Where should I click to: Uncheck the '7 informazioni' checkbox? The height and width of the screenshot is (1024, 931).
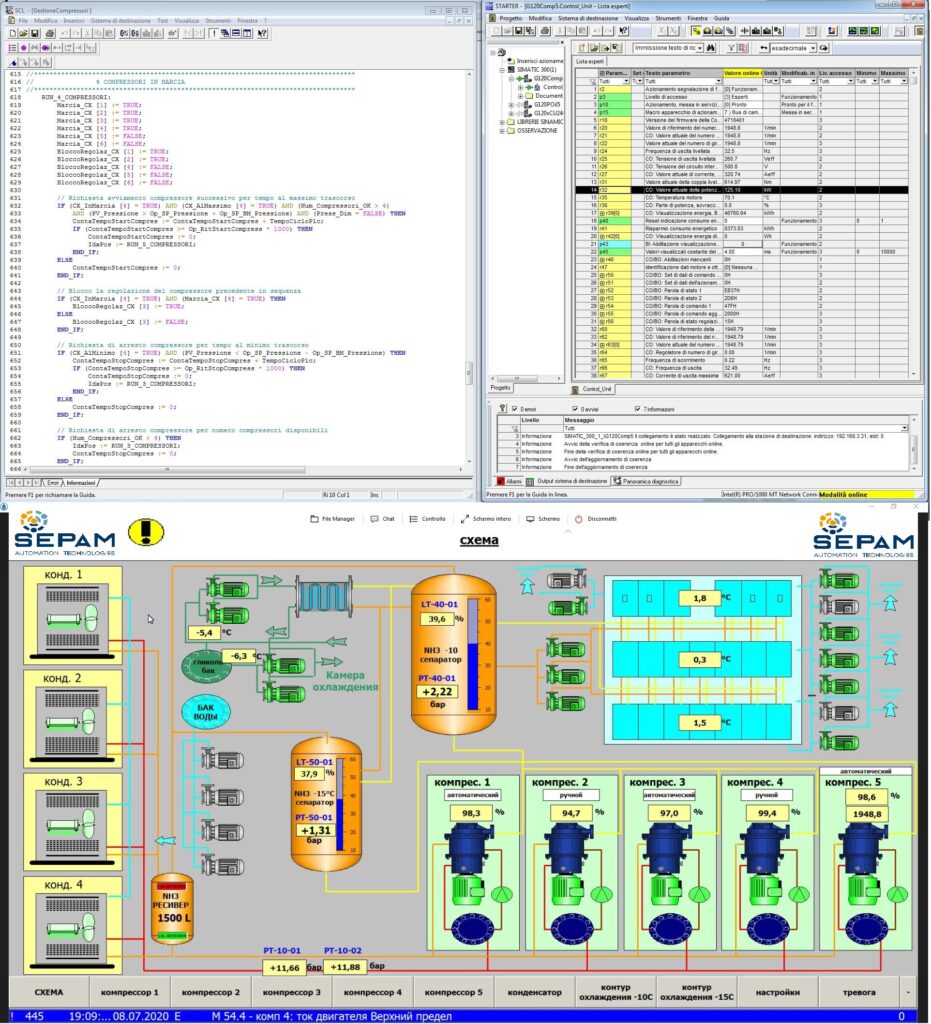[637, 409]
